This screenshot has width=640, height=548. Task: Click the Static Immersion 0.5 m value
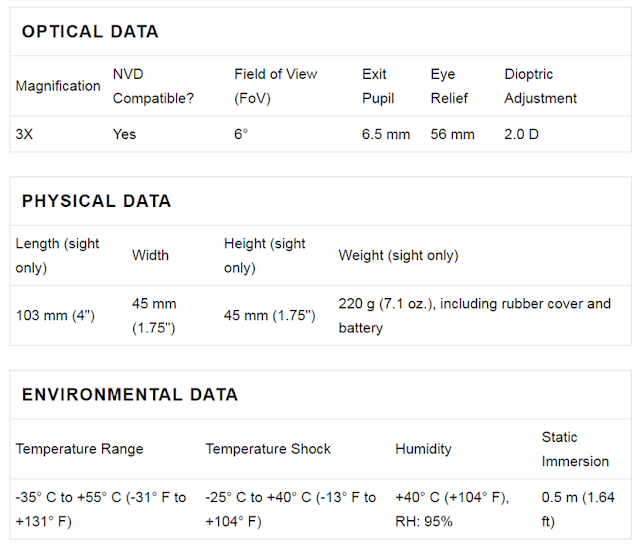(x=578, y=509)
